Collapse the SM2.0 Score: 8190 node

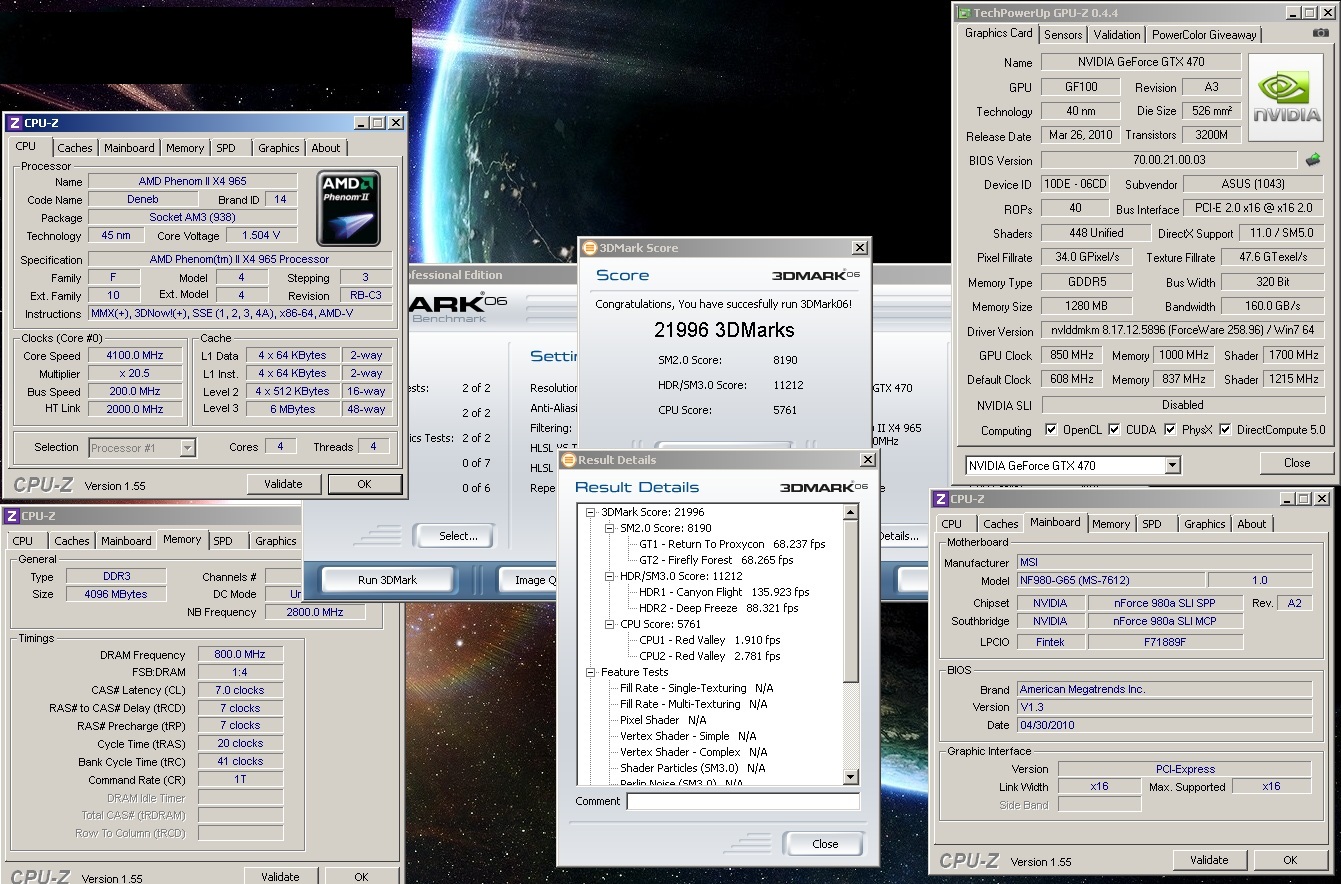[x=609, y=528]
